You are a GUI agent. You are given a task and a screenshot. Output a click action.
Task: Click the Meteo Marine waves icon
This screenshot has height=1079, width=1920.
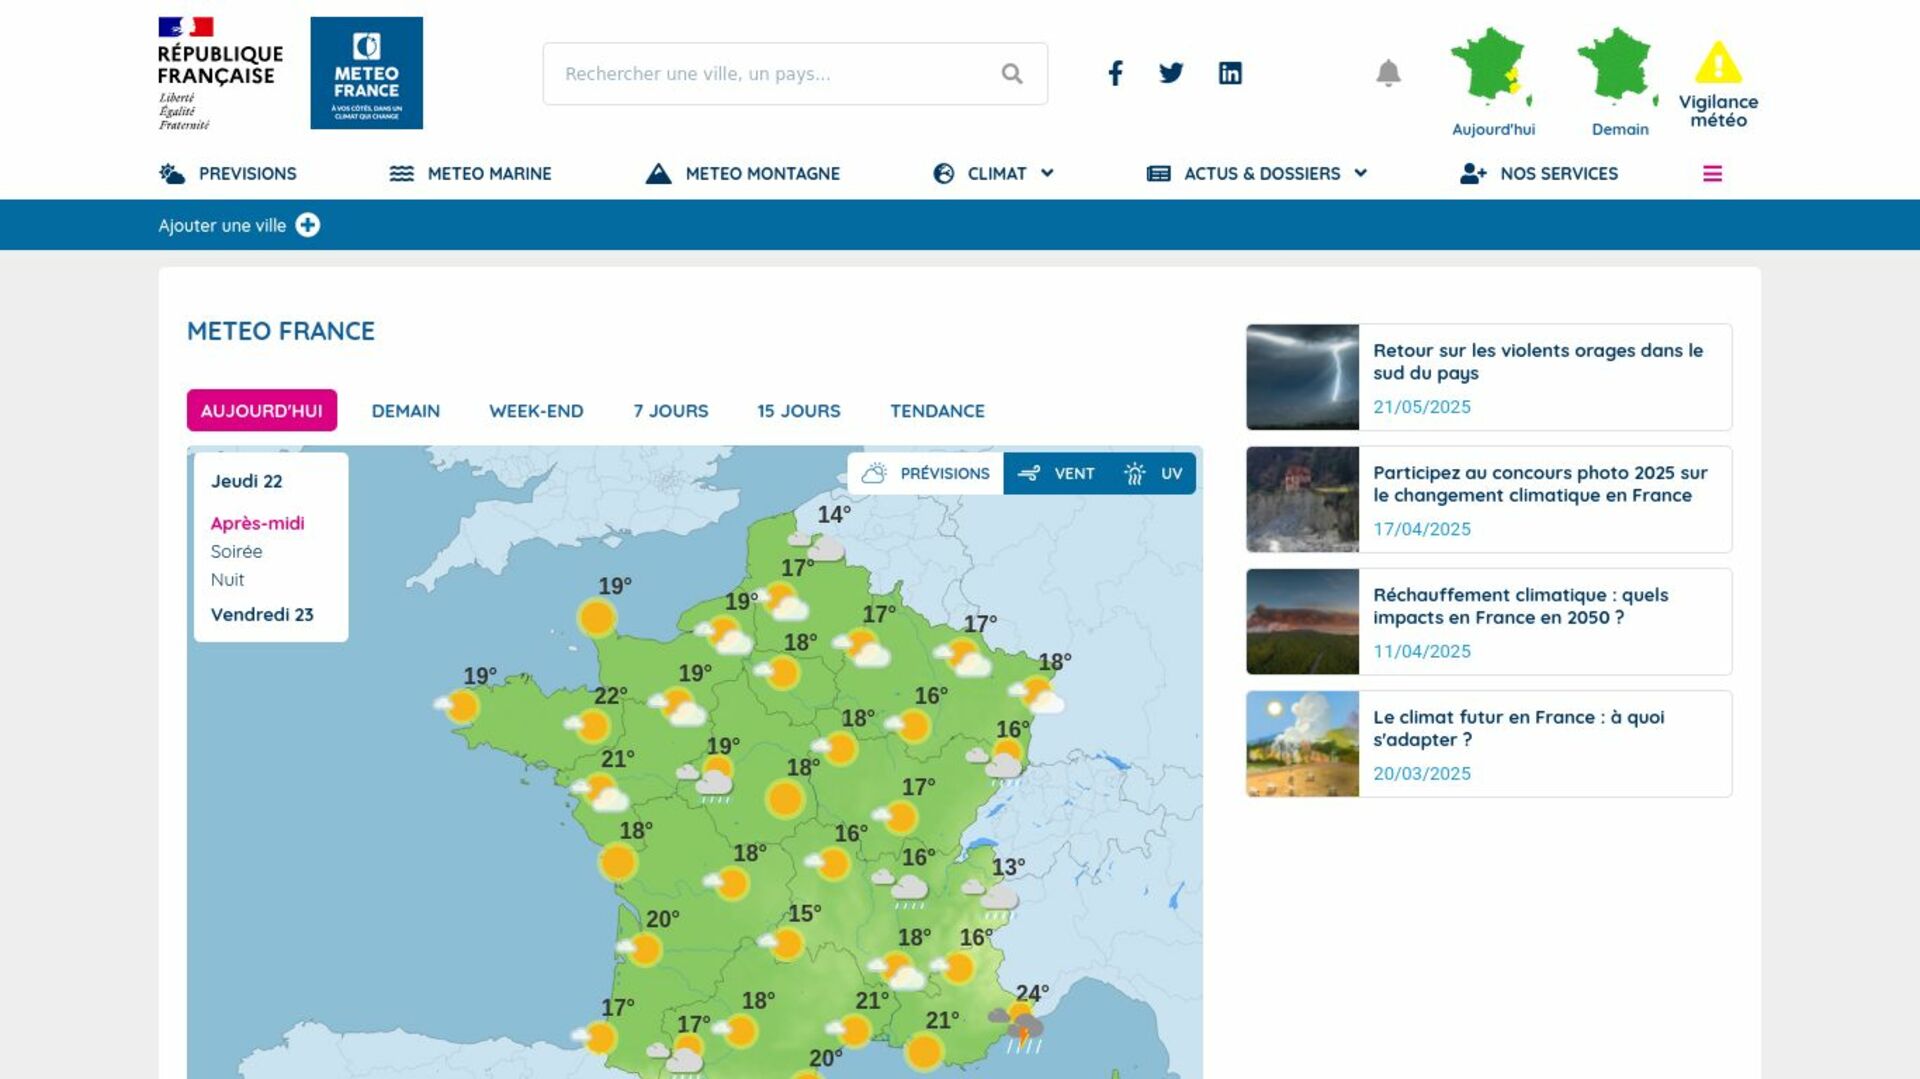click(x=401, y=174)
